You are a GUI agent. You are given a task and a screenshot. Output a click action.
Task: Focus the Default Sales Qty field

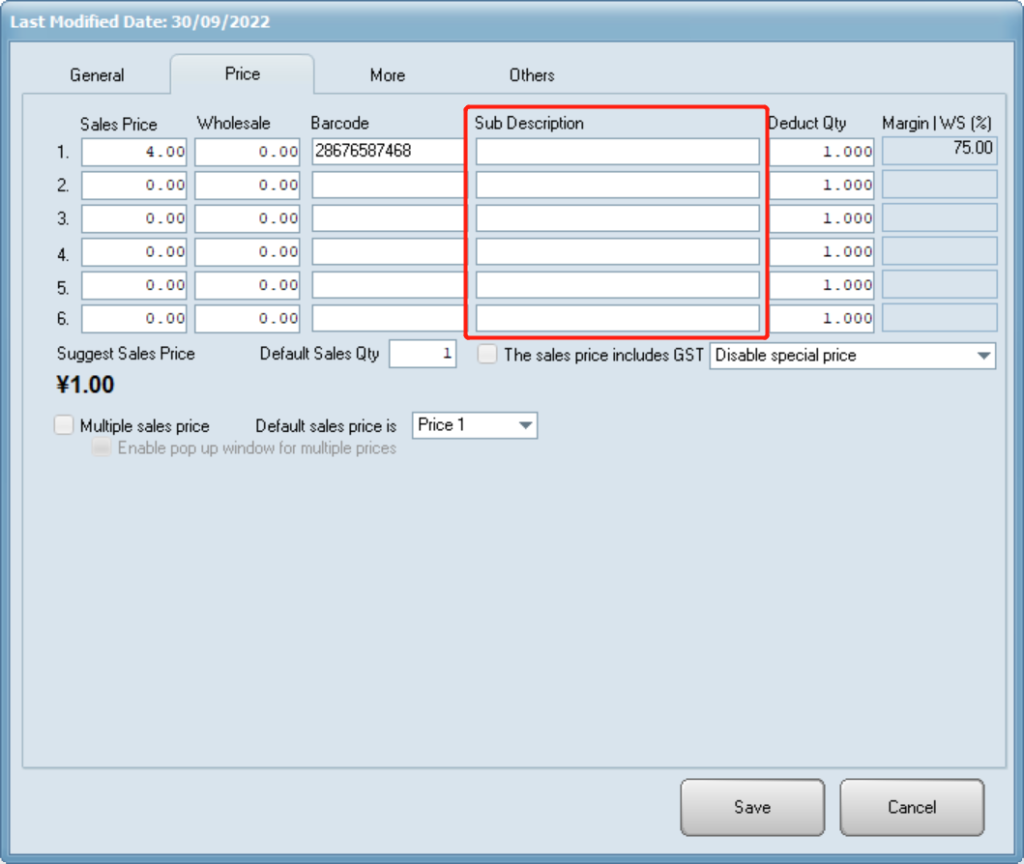[422, 354]
